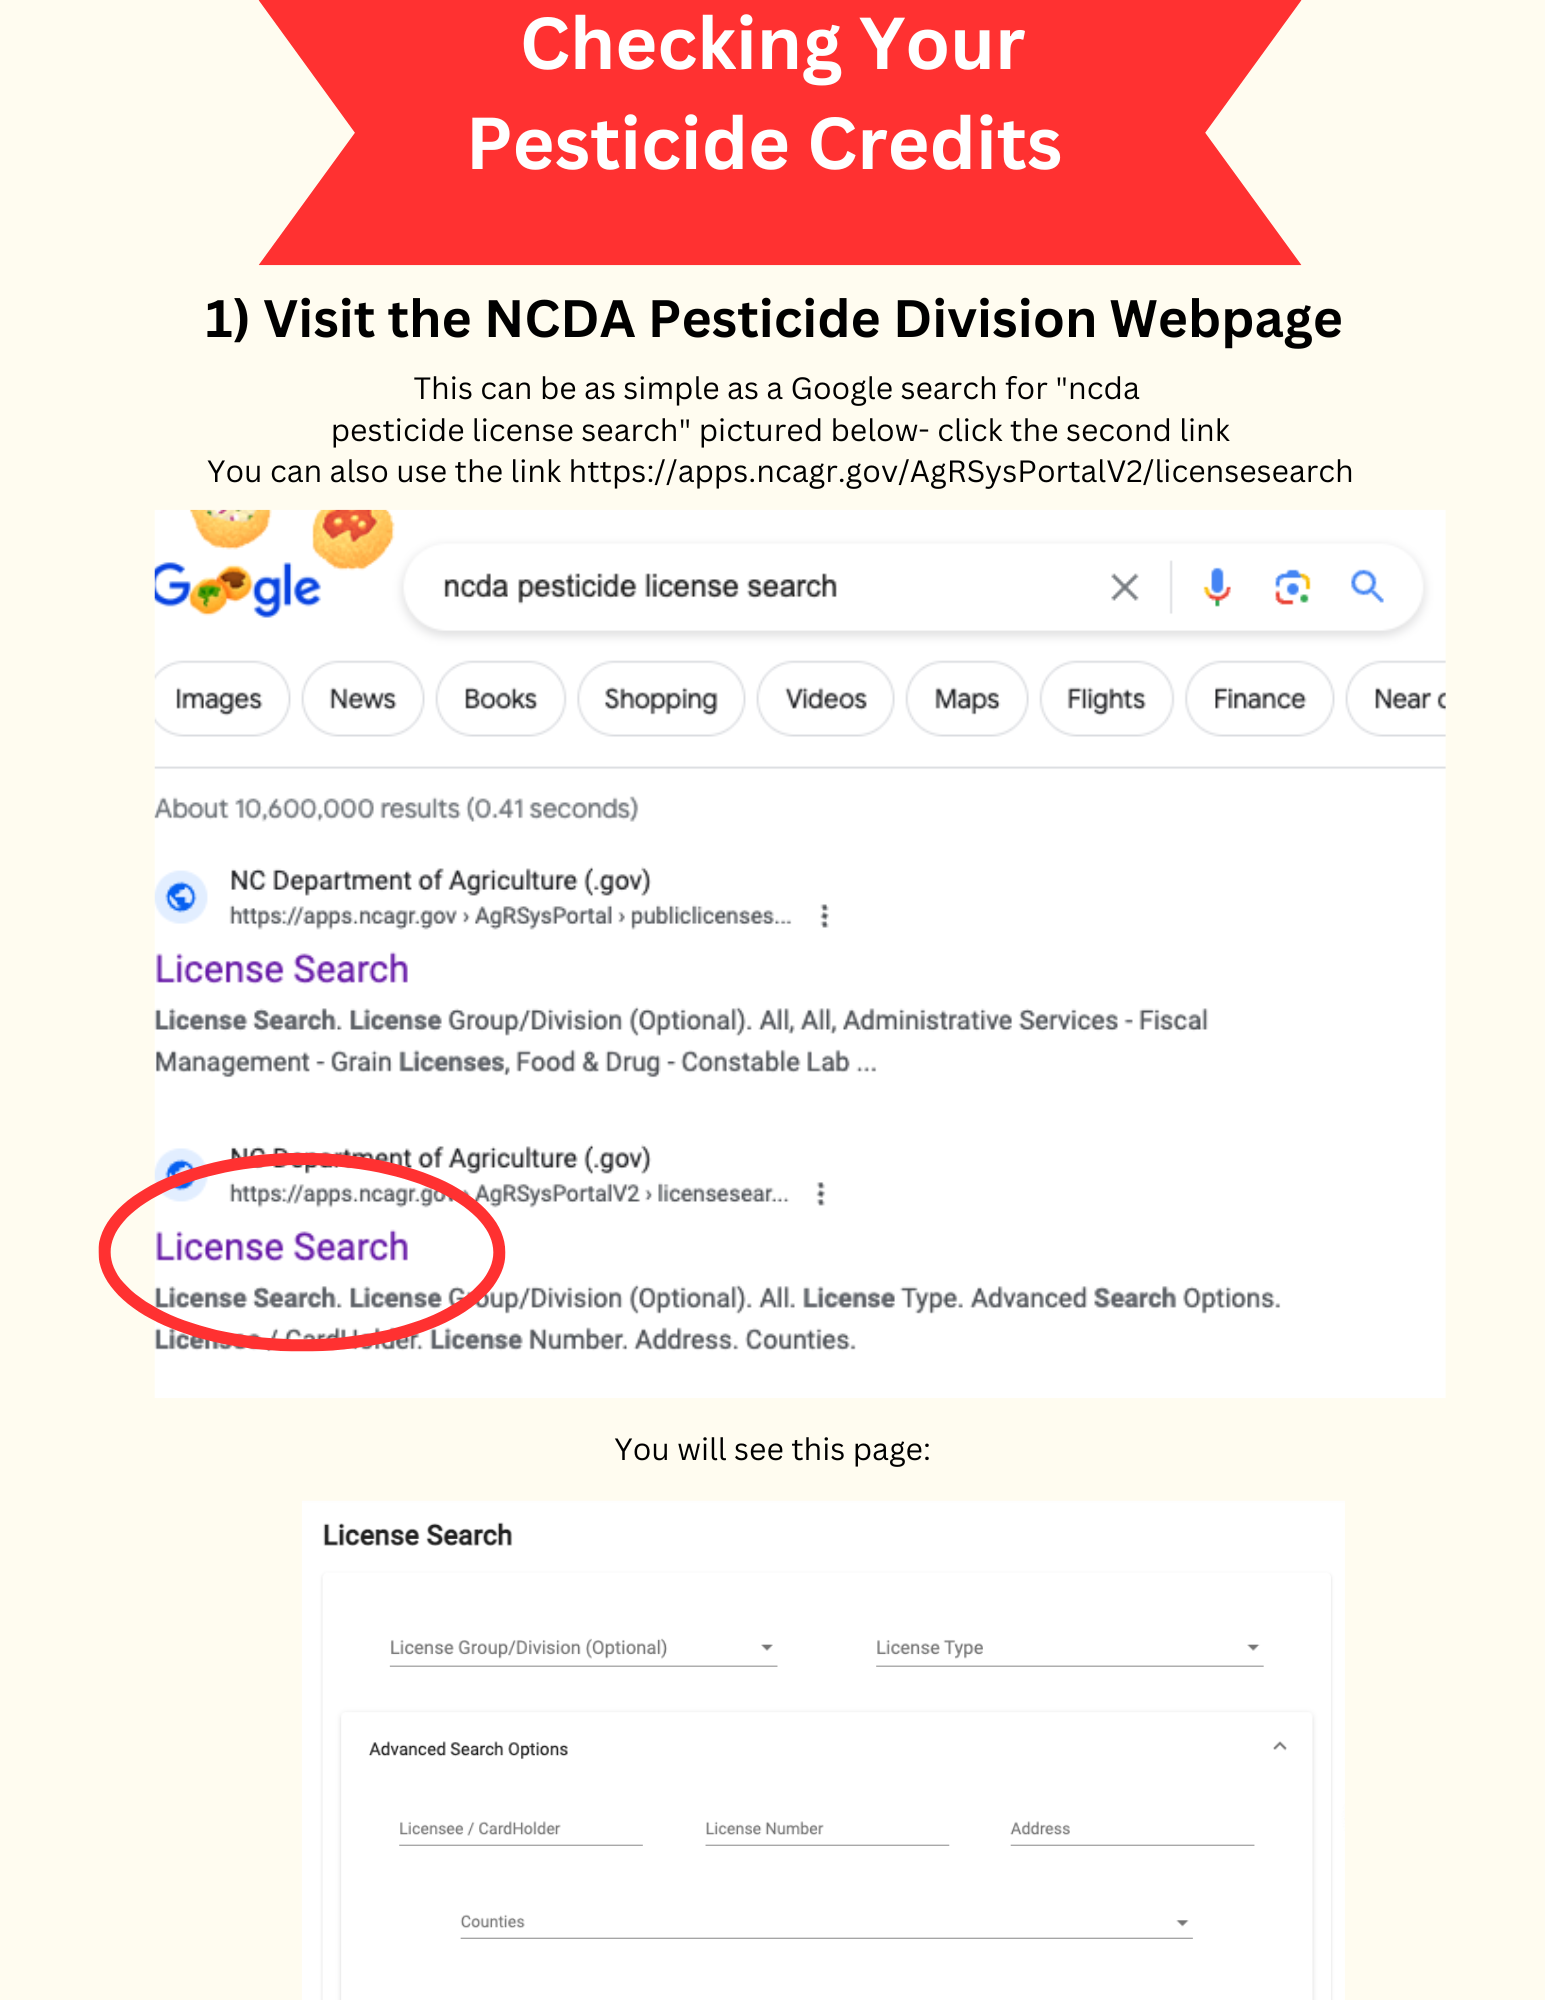Open Google Lens image search icon
The width and height of the screenshot is (1545, 2000).
pyautogui.click(x=1292, y=587)
